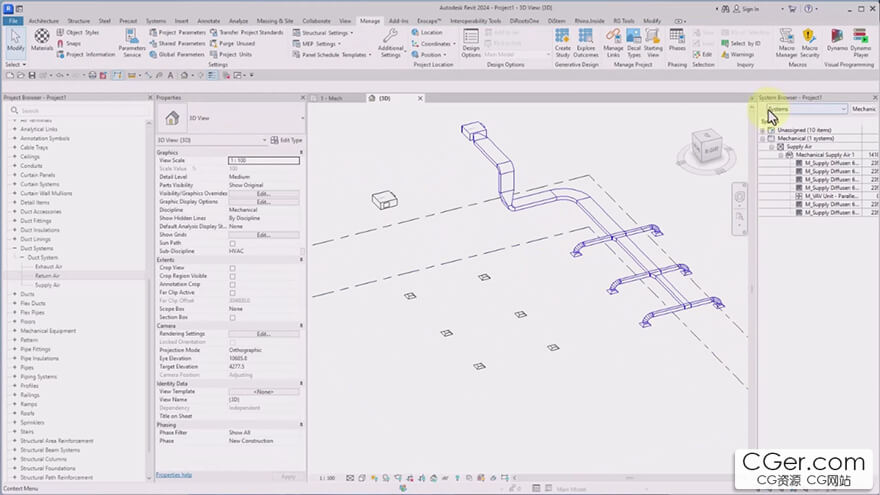Enable the Section Box checkbox
This screenshot has width=880, height=495.
[233, 318]
